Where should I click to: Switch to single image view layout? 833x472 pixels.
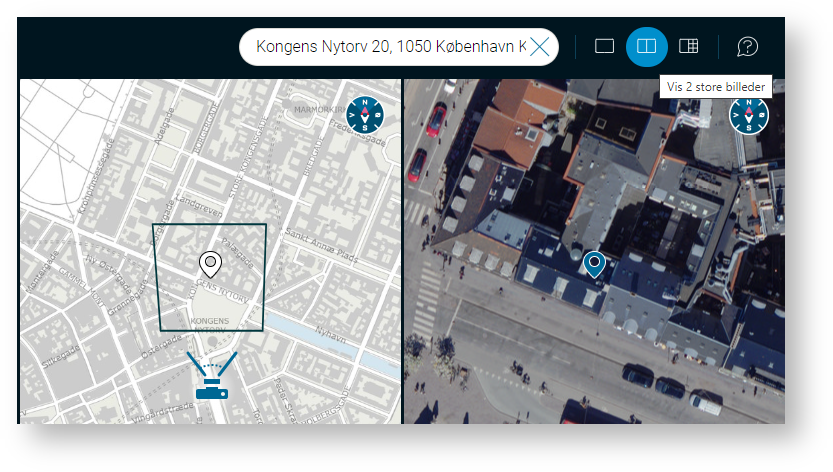(x=604, y=46)
